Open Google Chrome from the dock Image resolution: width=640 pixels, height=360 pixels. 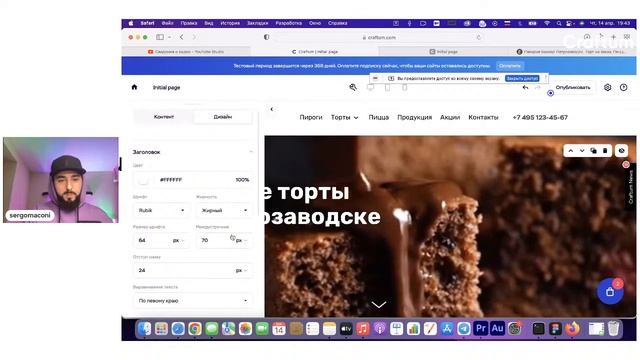click(x=195, y=329)
